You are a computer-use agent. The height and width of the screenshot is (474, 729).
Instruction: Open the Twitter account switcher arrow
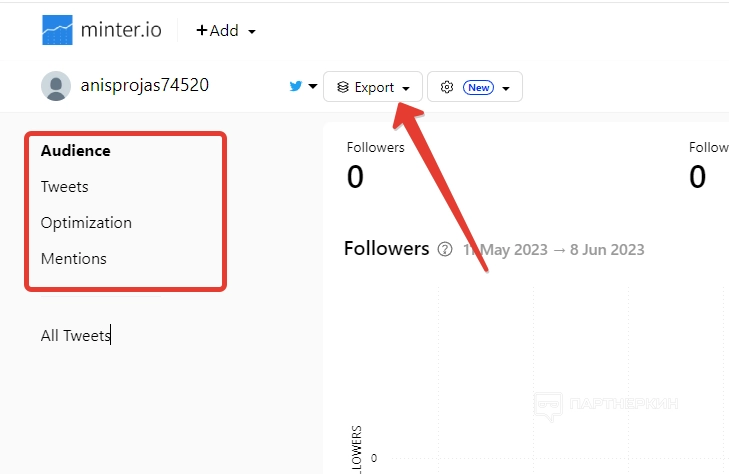click(x=313, y=87)
